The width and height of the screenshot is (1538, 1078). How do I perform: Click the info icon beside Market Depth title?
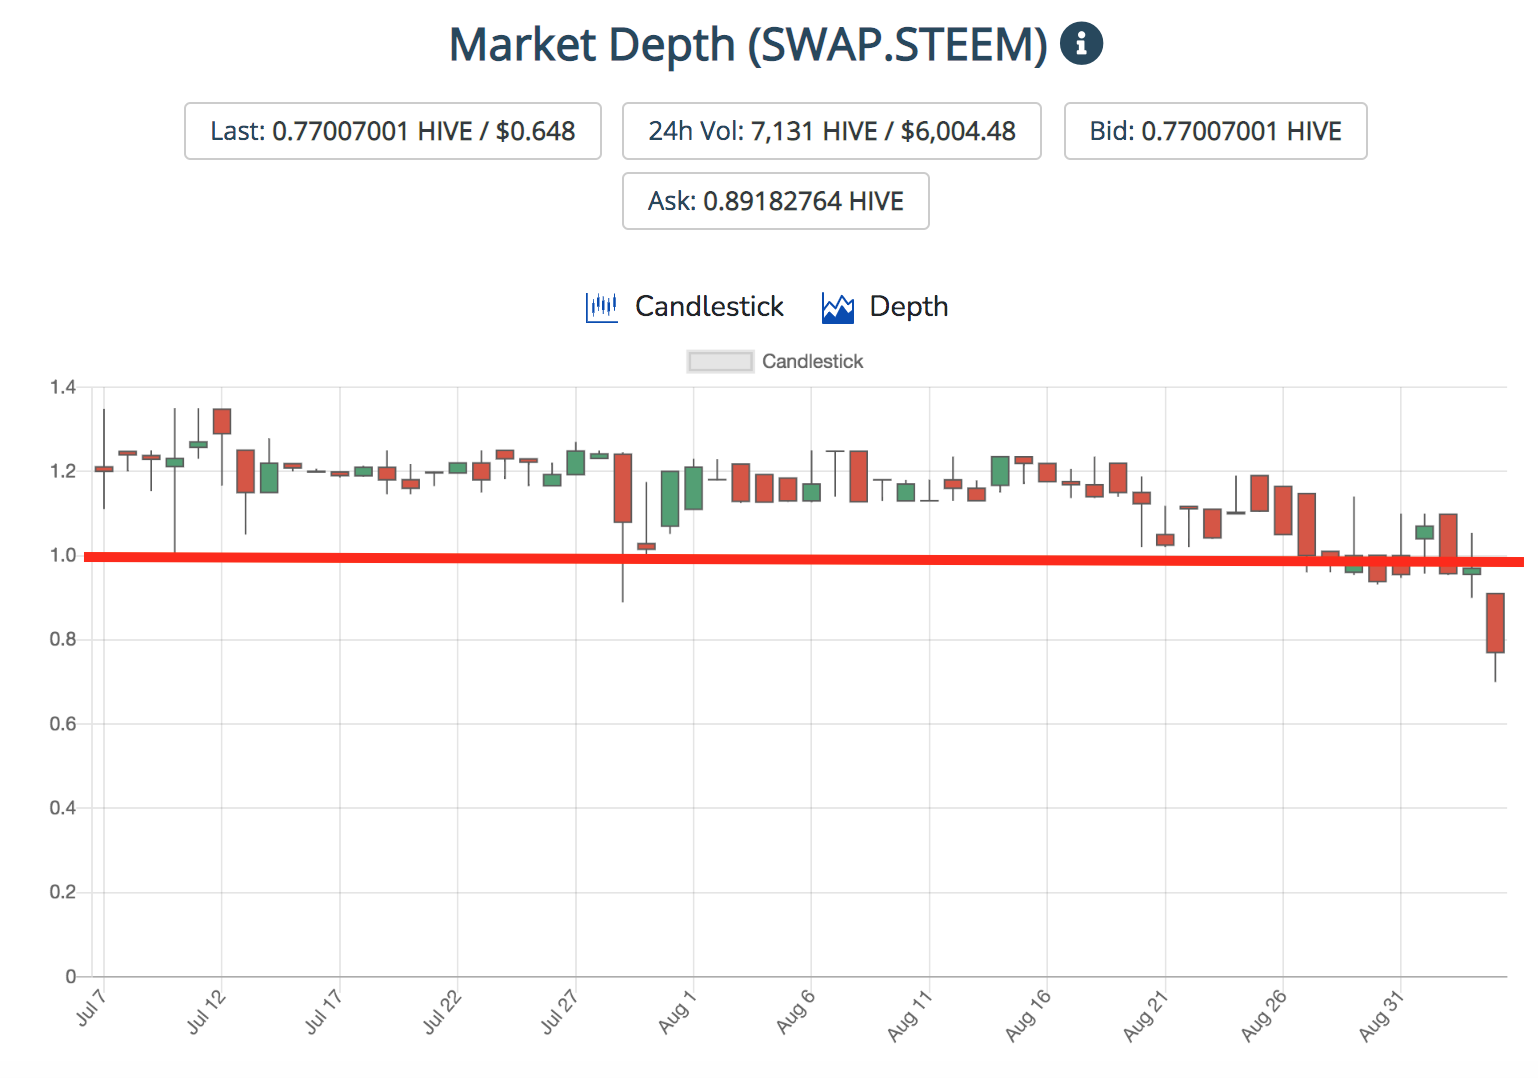pos(1081,44)
